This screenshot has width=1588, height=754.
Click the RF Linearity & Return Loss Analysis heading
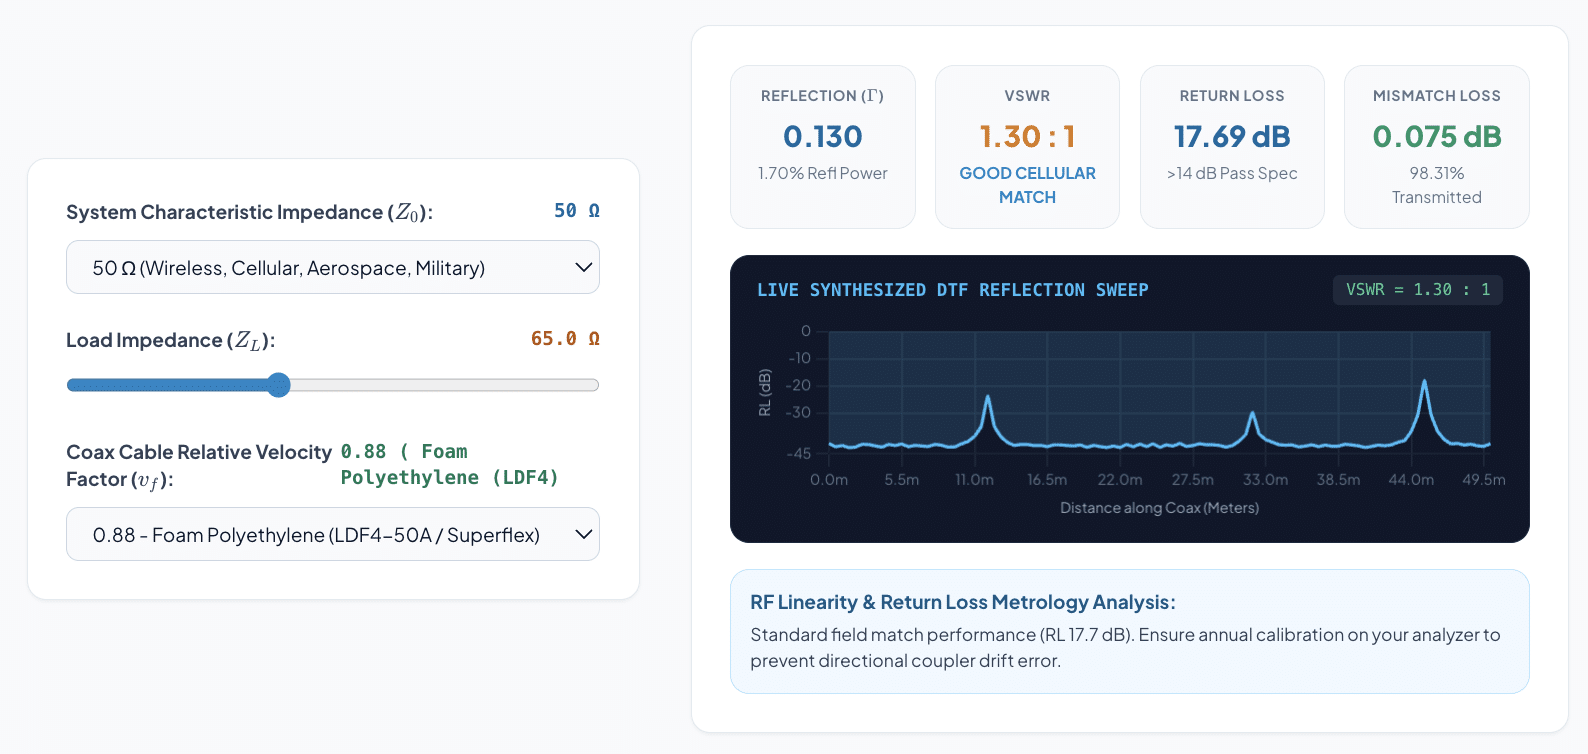point(963,602)
